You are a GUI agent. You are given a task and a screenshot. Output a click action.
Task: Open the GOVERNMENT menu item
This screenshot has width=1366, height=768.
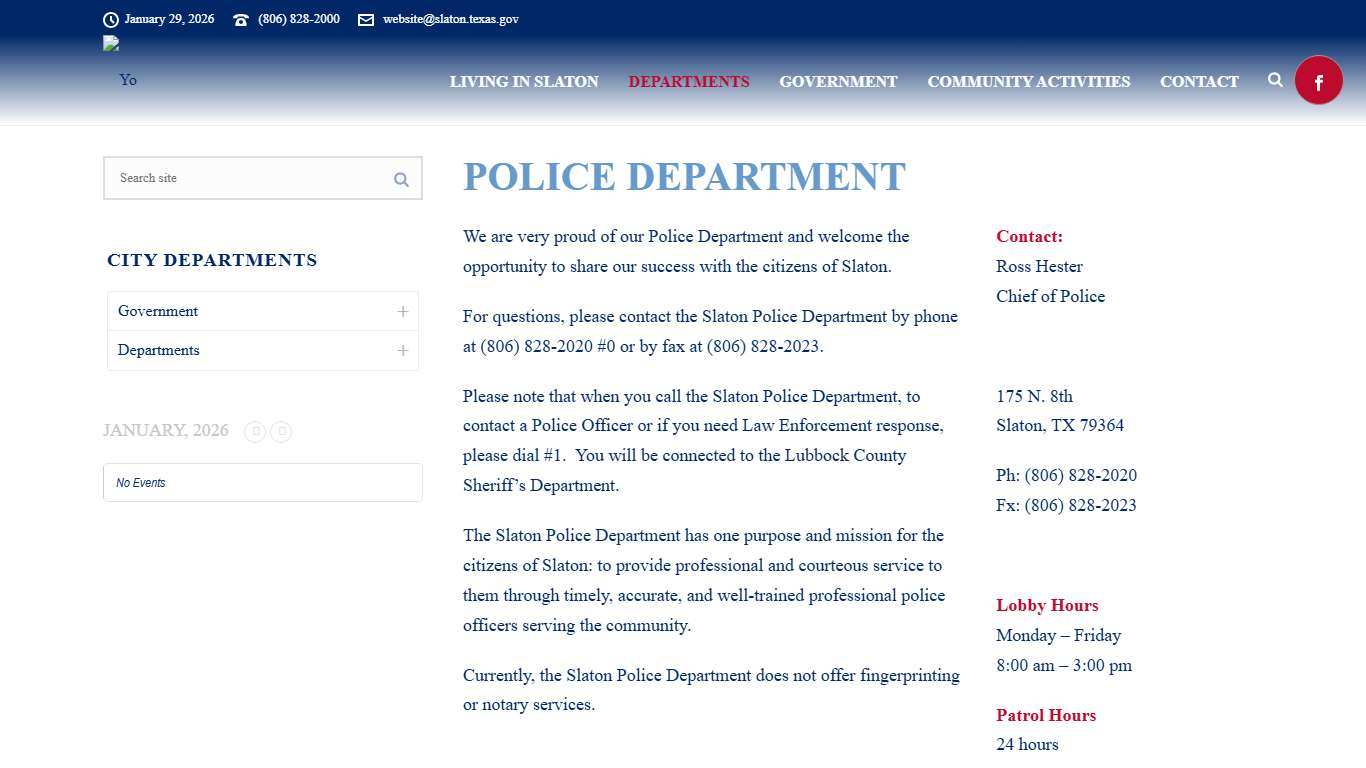838,82
